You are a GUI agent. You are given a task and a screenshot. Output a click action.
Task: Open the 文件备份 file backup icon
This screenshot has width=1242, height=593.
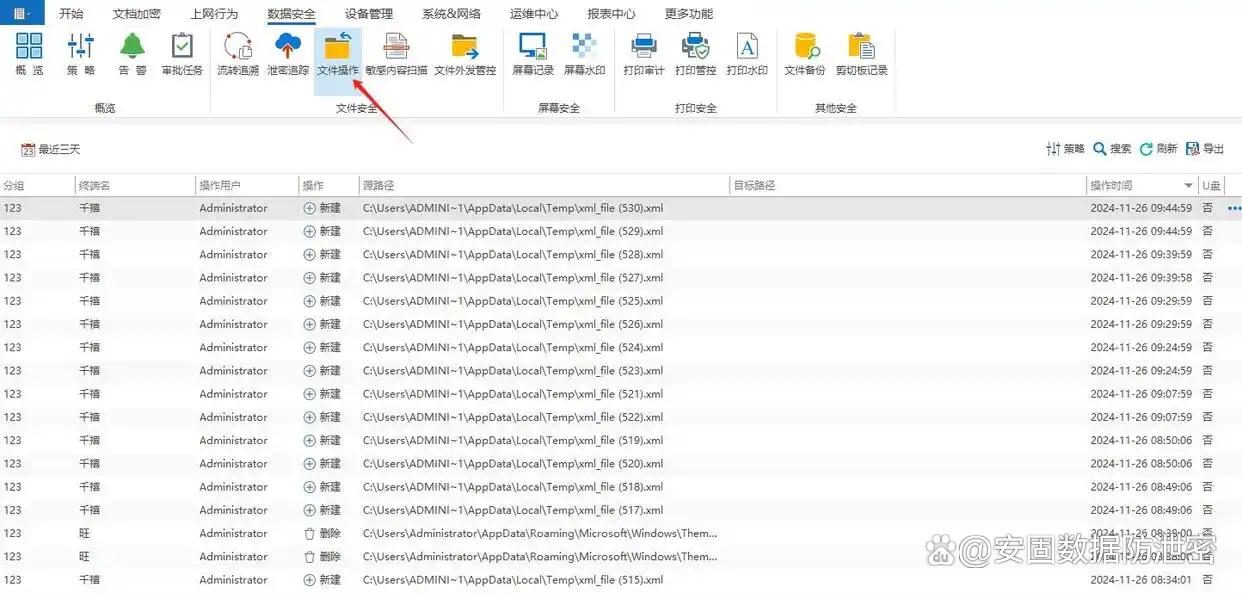click(805, 54)
